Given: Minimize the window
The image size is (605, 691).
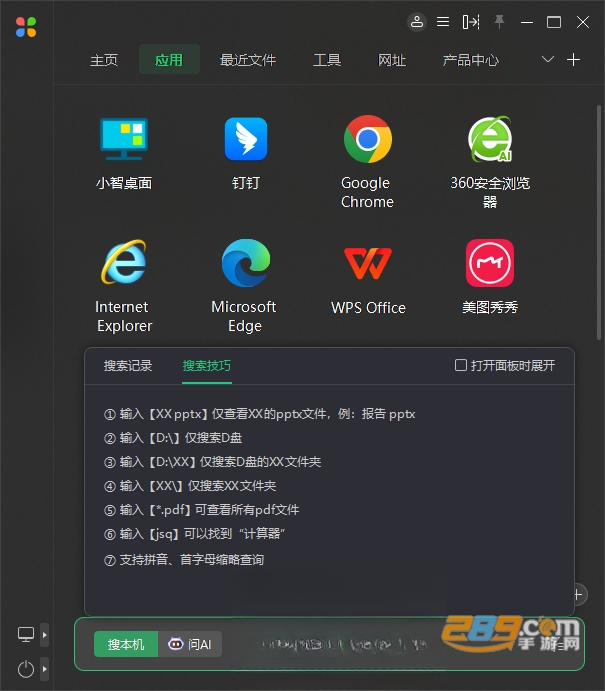Looking at the screenshot, I should tap(527, 22).
